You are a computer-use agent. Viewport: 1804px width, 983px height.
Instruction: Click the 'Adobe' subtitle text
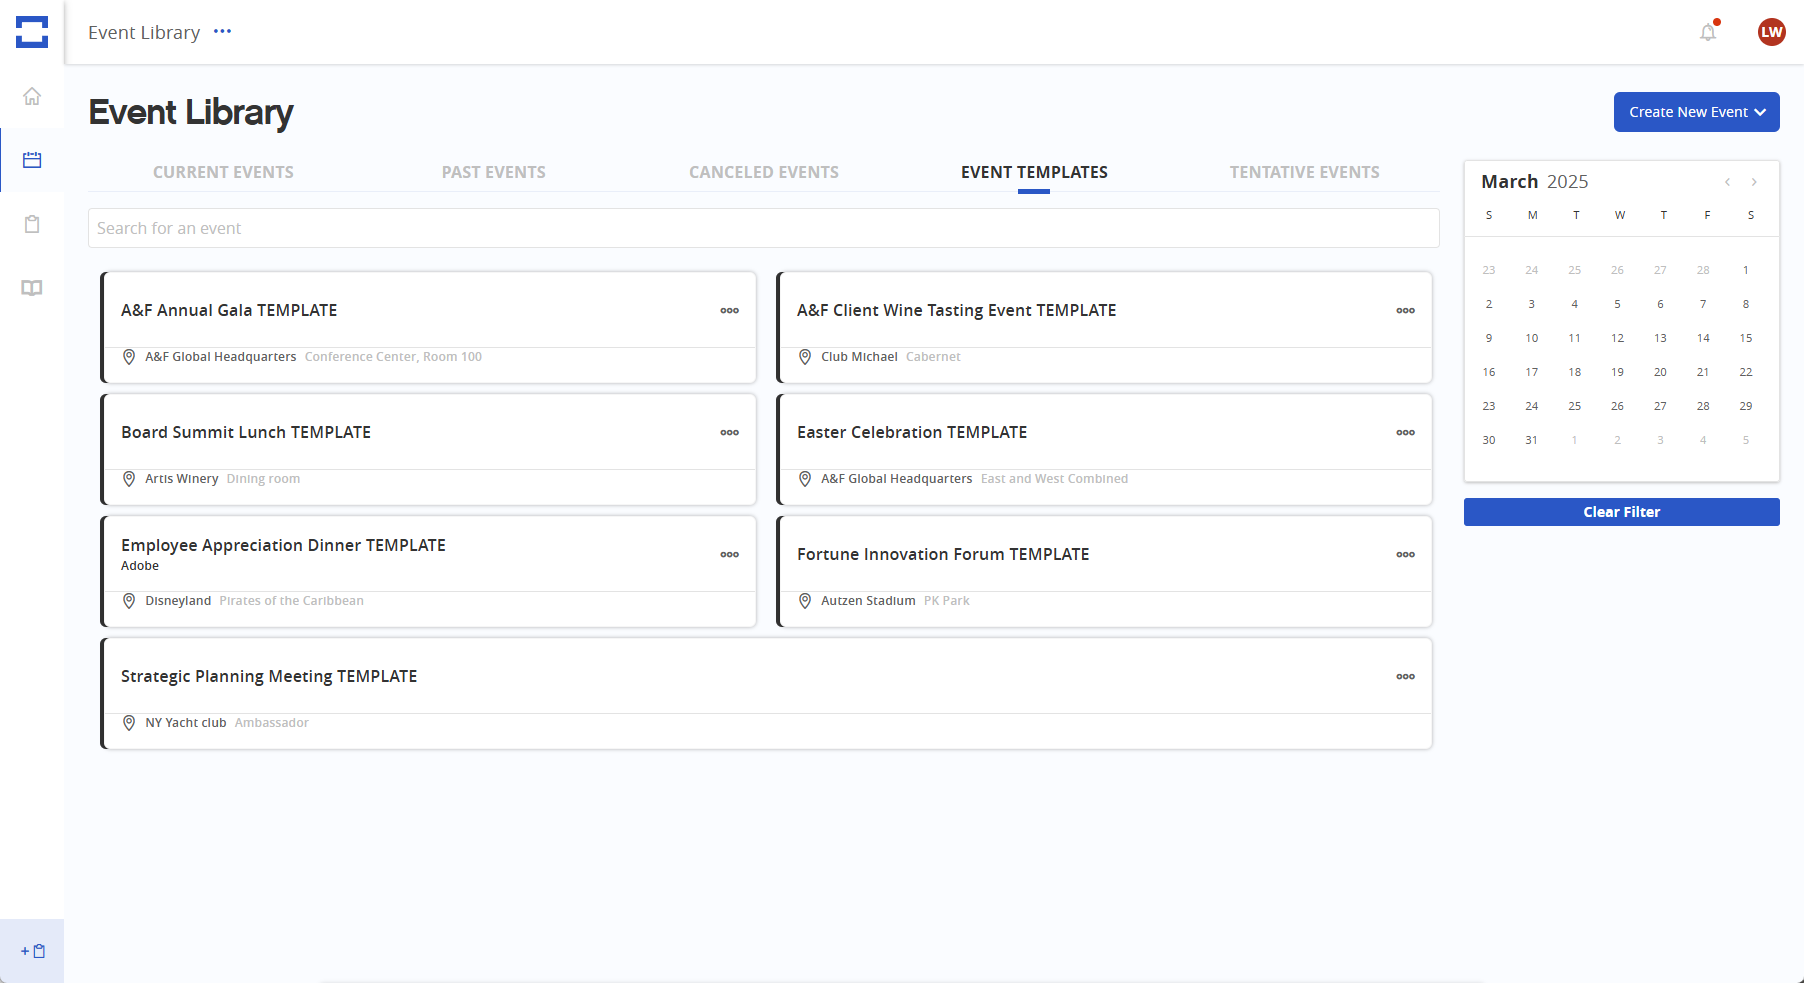pyautogui.click(x=140, y=566)
